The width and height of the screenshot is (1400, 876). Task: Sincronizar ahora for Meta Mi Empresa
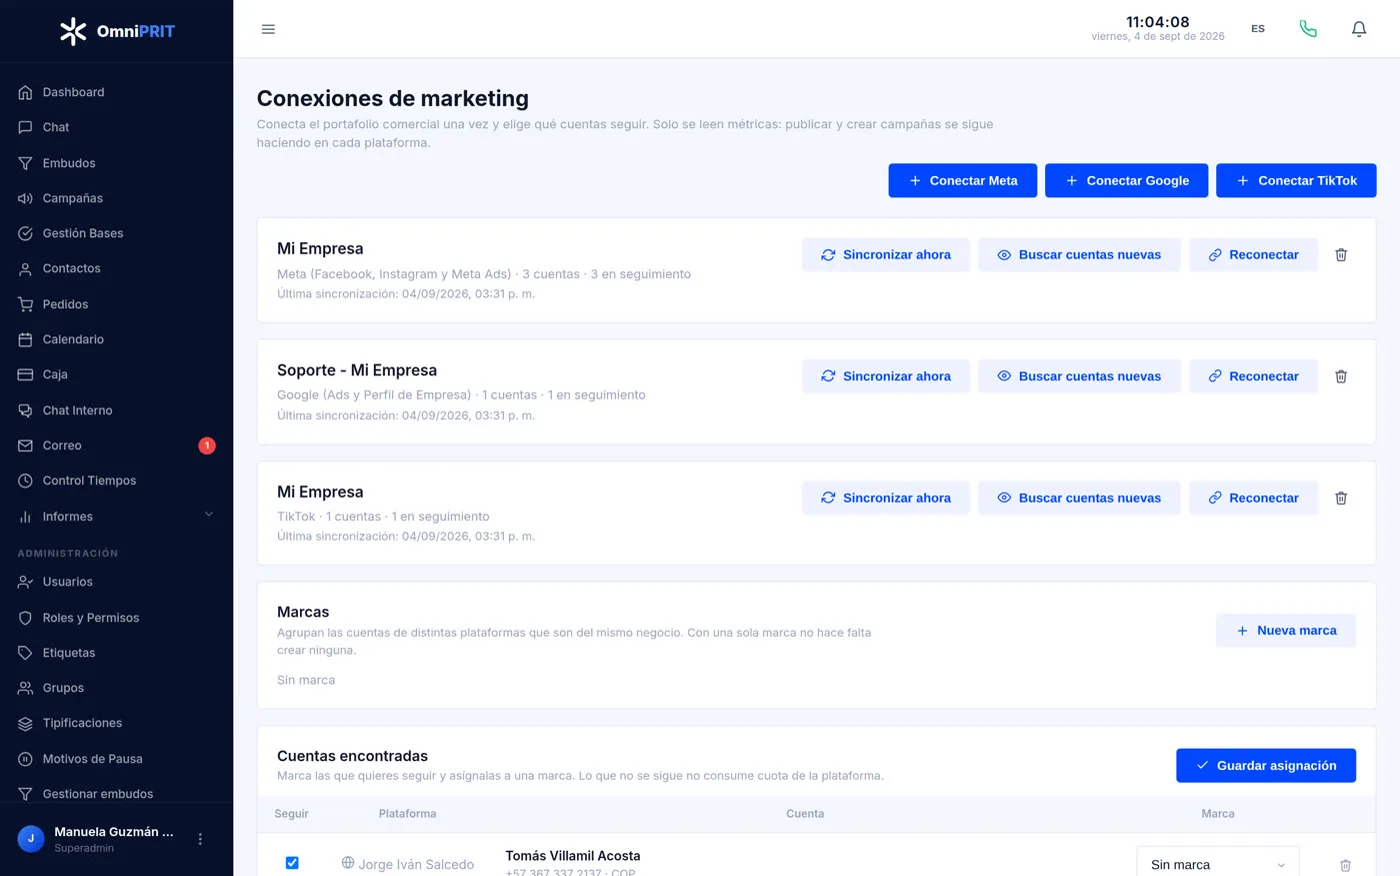pos(886,255)
